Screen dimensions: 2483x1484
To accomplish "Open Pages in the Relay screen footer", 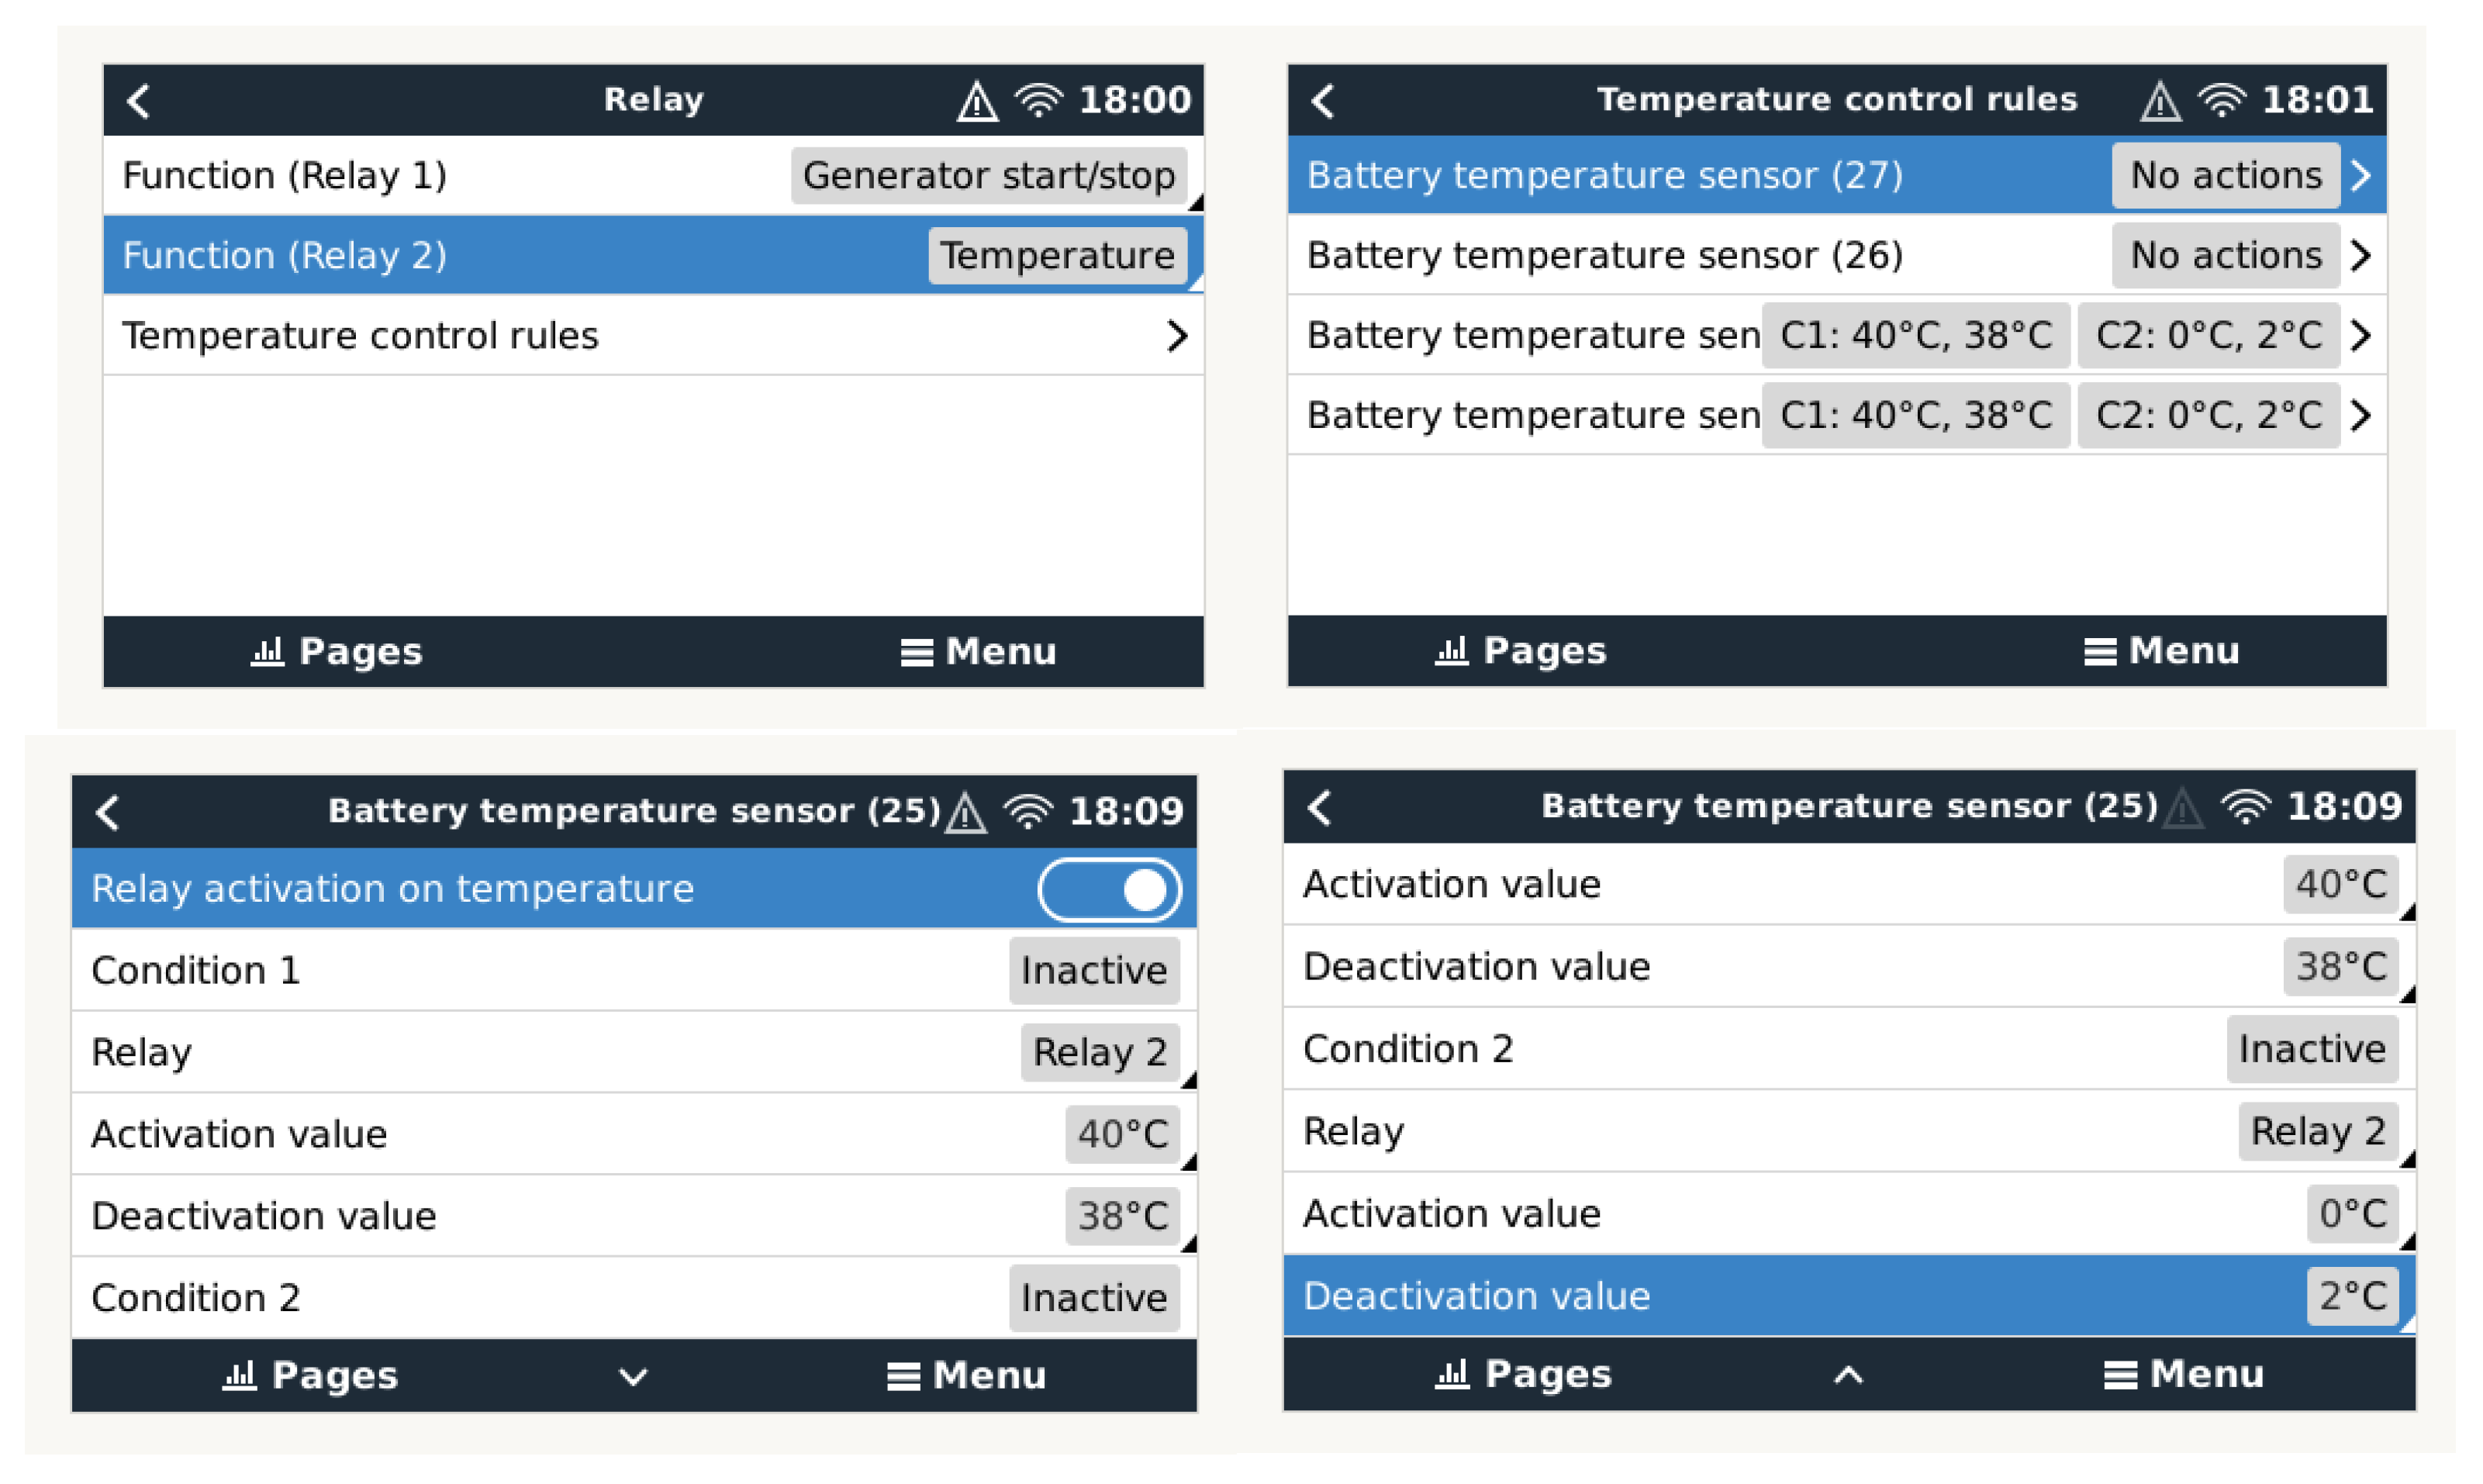I will click(337, 652).
